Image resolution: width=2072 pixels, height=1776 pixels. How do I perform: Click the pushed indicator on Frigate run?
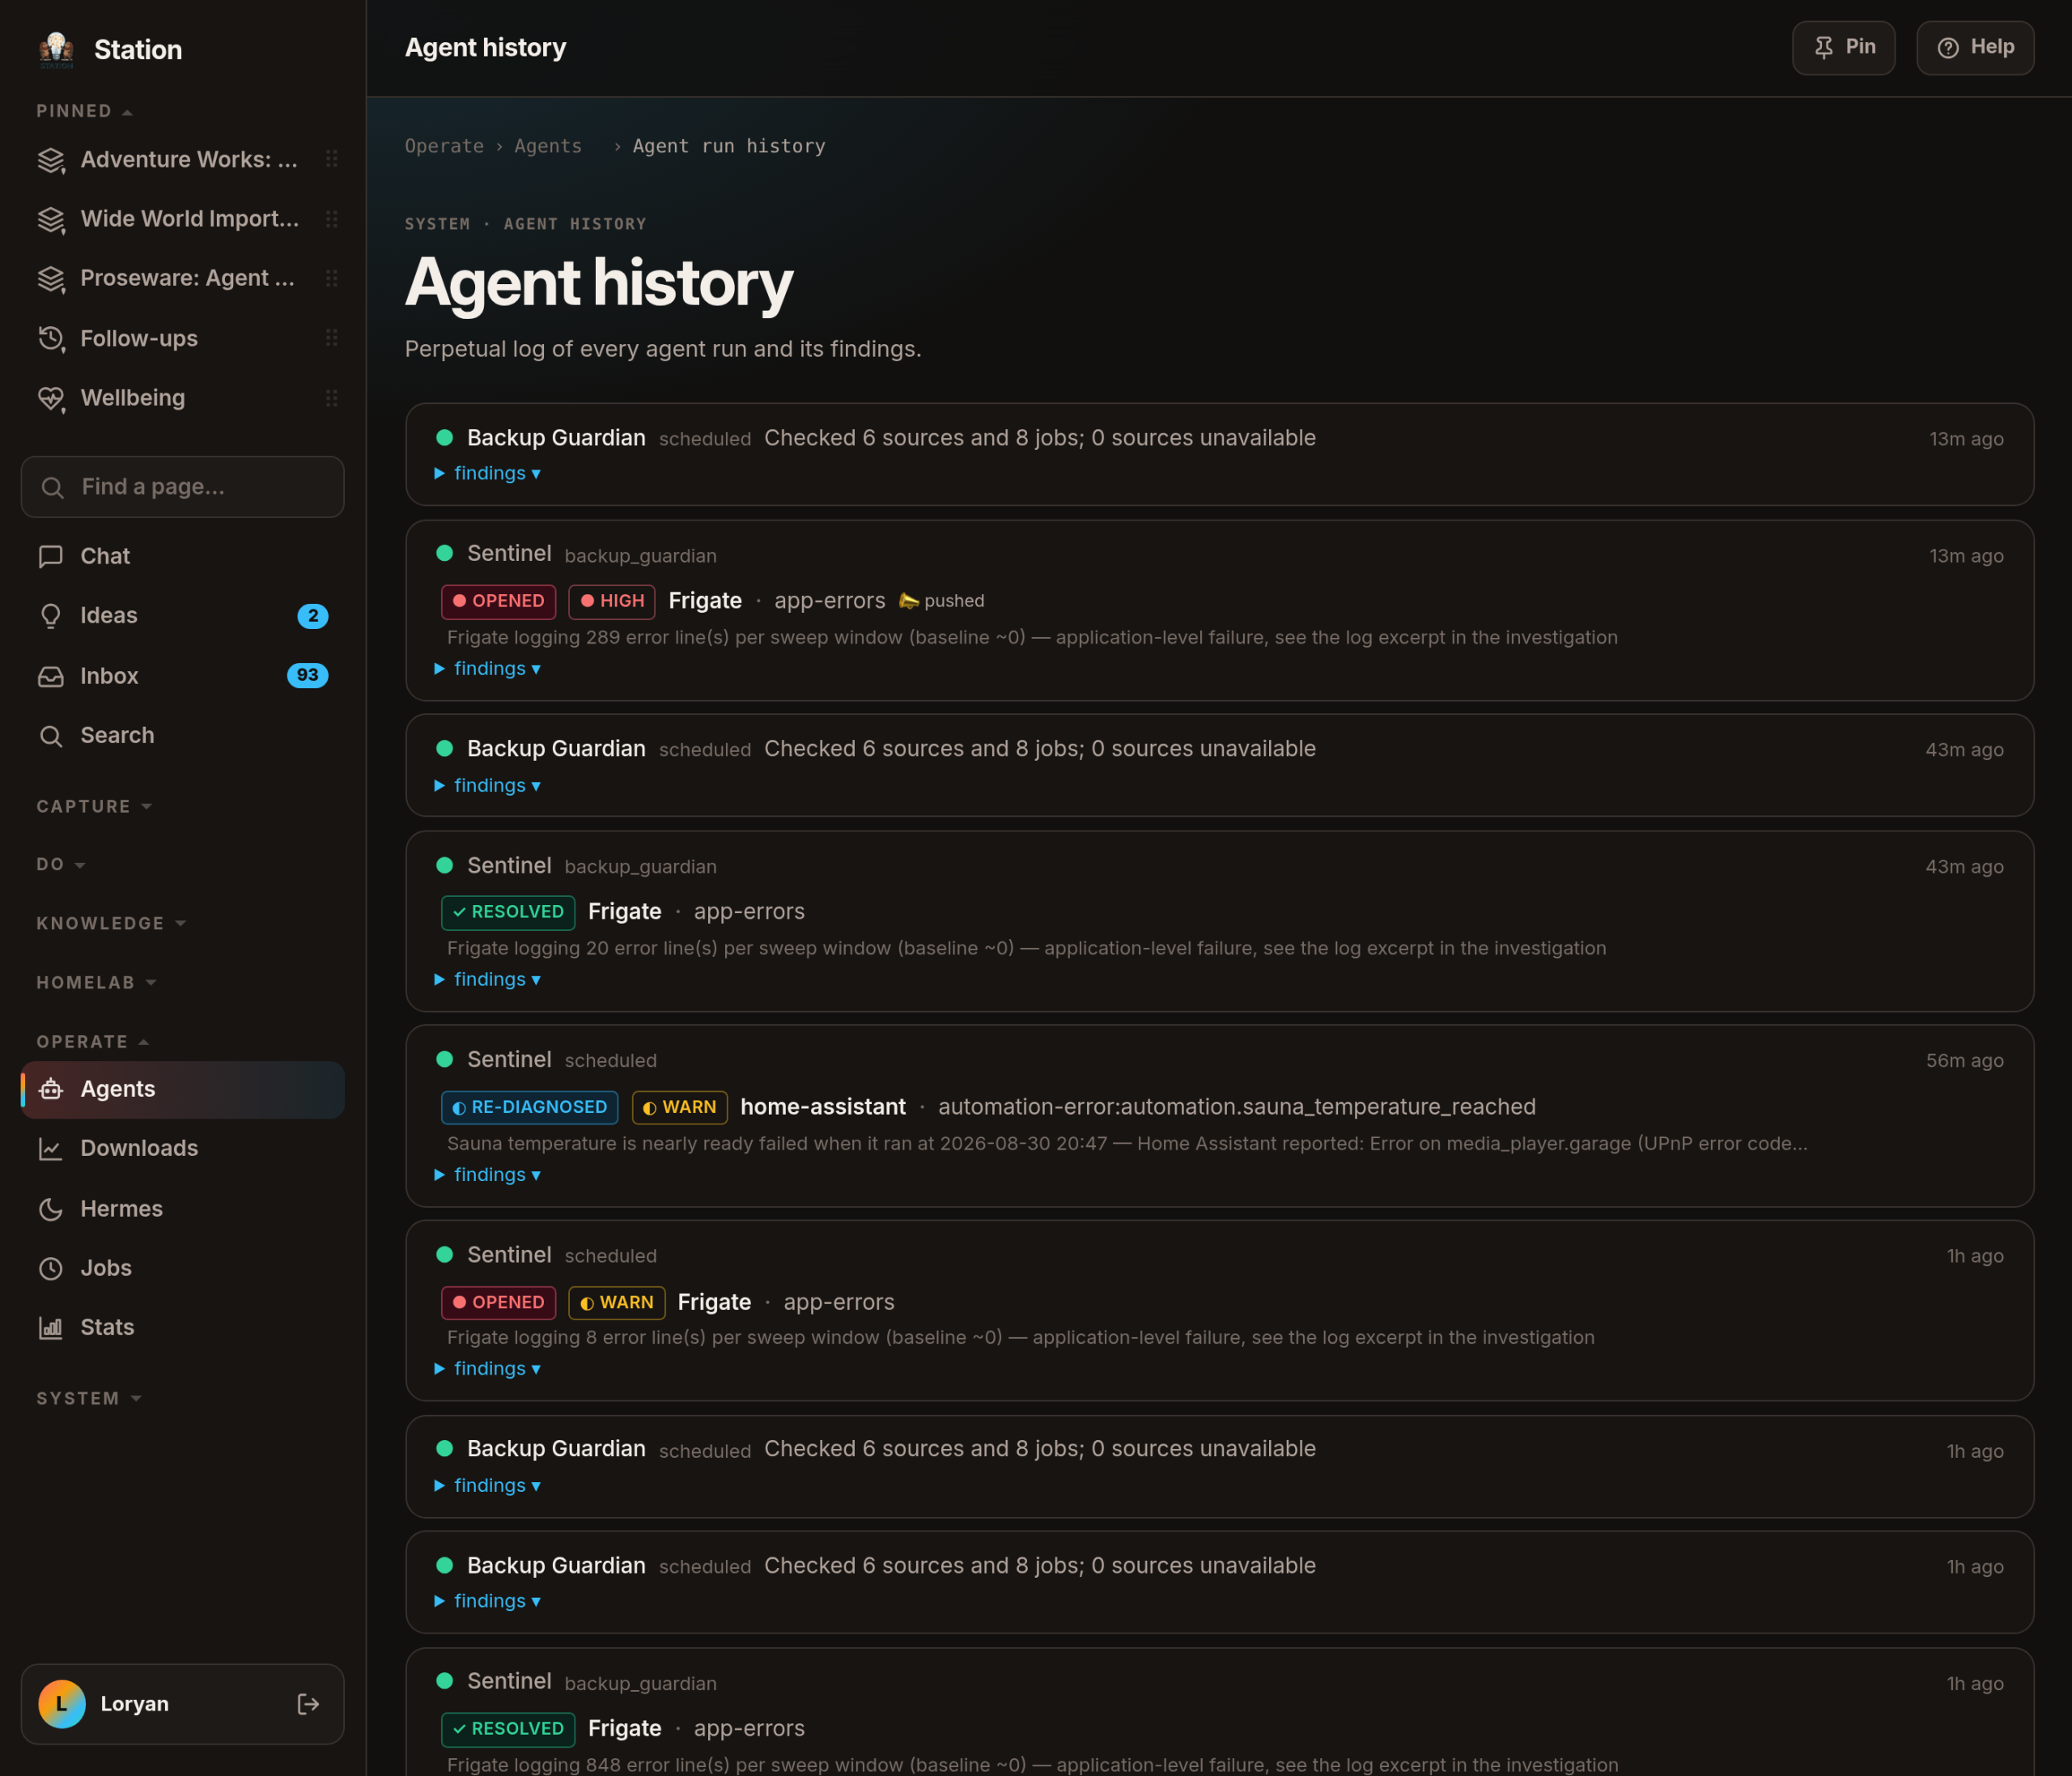(x=941, y=601)
